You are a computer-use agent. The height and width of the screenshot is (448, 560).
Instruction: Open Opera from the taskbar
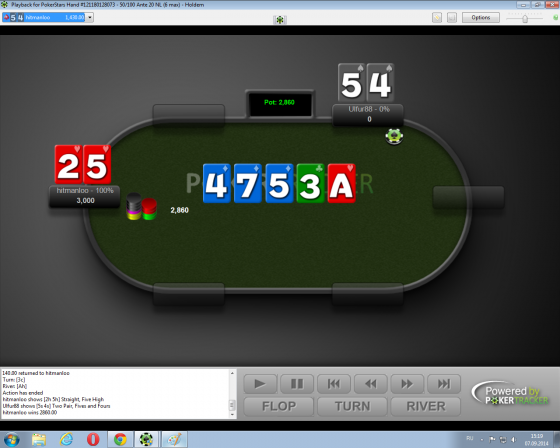click(x=93, y=439)
